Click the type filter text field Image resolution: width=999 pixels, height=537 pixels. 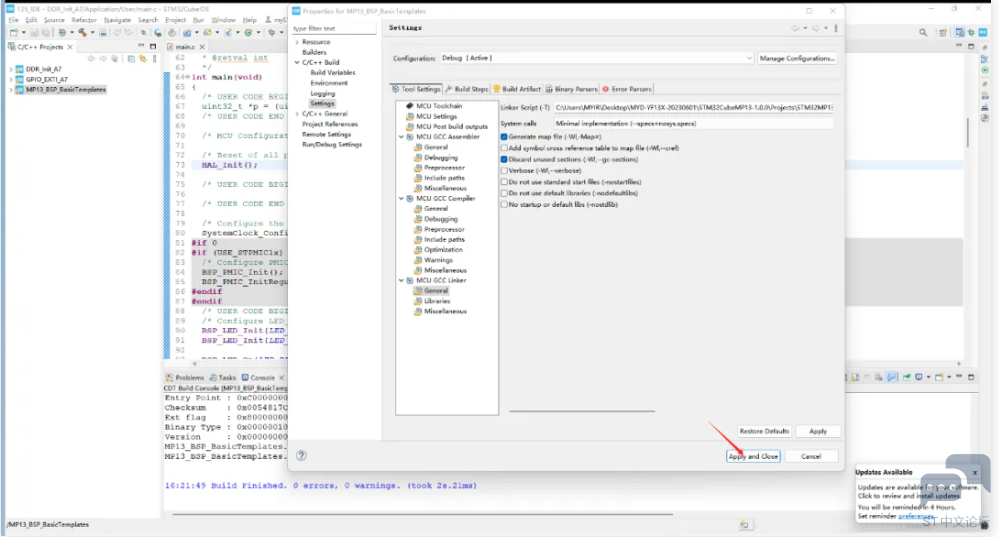pos(333,29)
